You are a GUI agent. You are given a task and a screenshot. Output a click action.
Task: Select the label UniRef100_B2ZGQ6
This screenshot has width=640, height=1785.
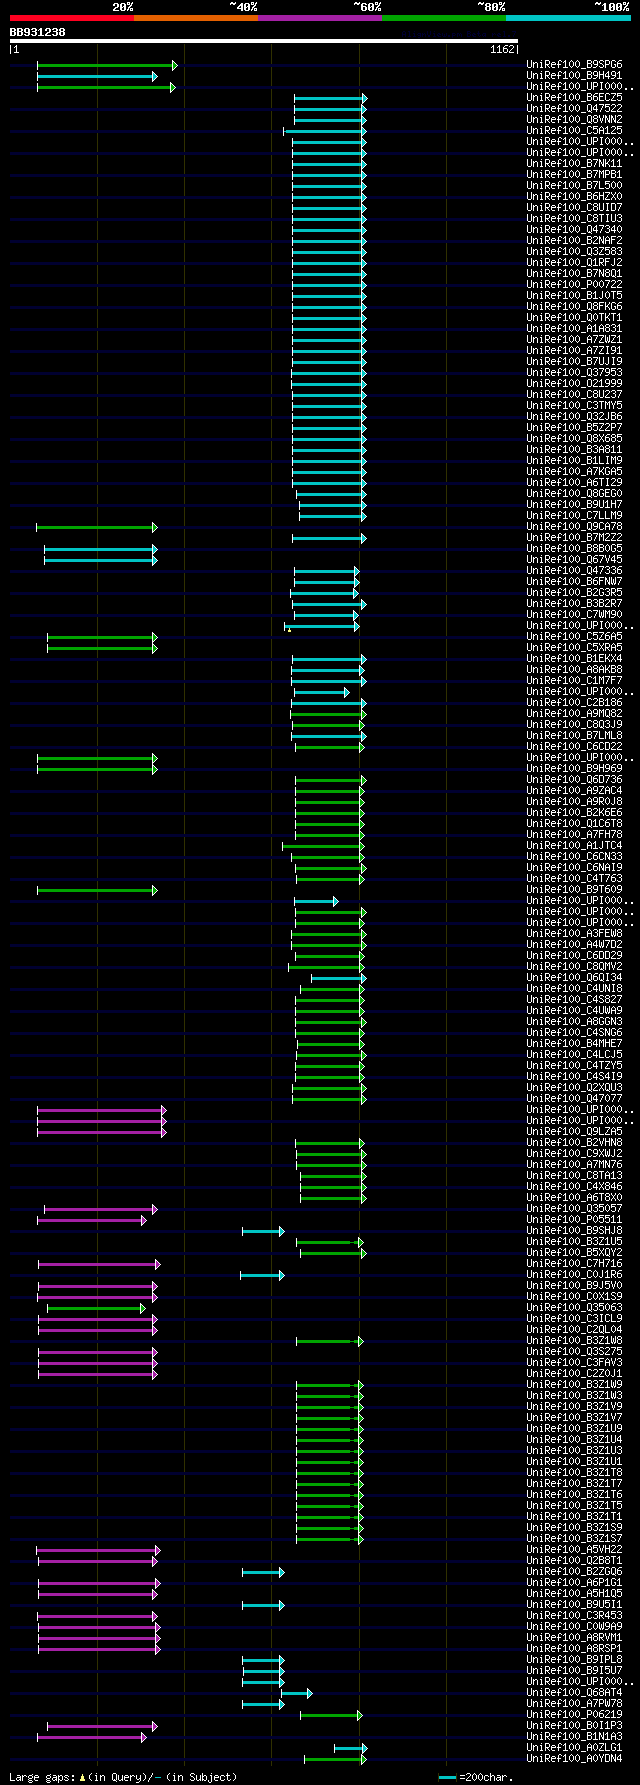coord(574,1572)
